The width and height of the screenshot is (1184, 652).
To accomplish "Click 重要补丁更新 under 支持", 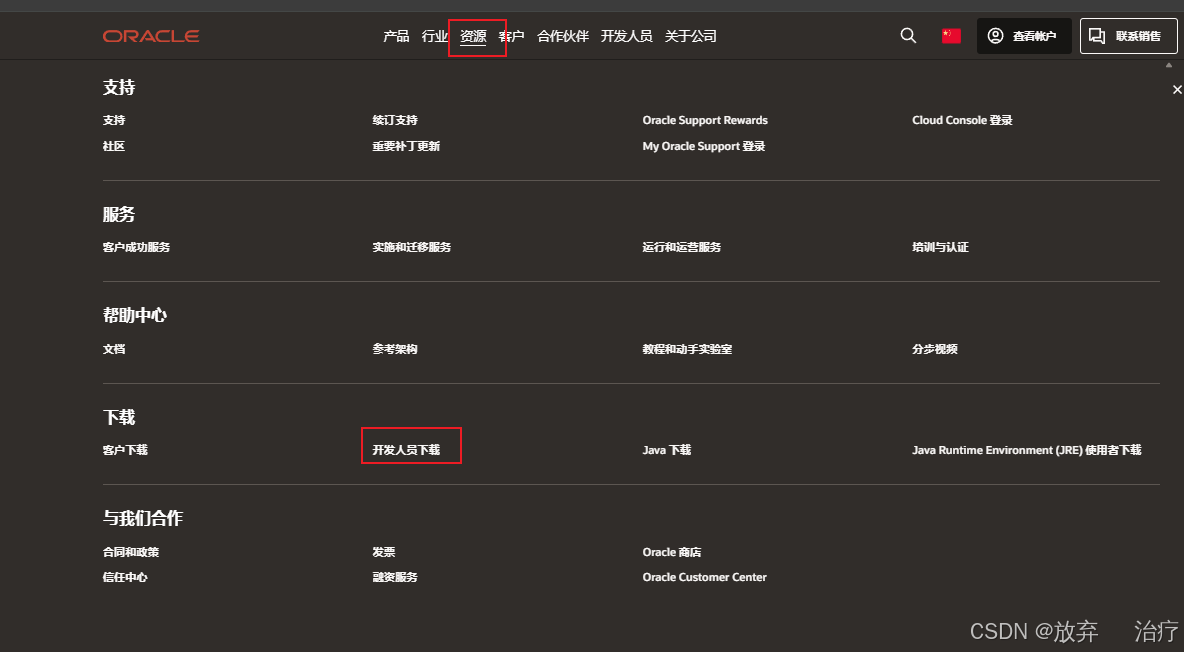I will 404,146.
